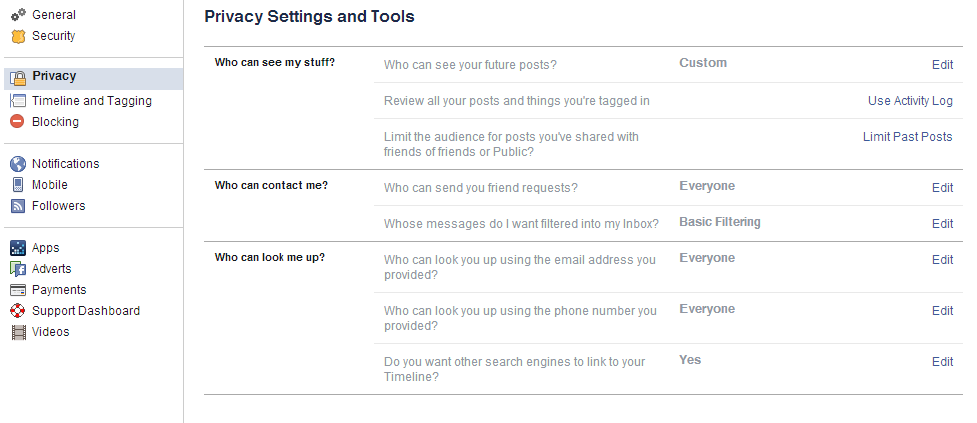977x423 pixels.
Task: Edit the phone number lookup setting
Action: [x=942, y=311]
